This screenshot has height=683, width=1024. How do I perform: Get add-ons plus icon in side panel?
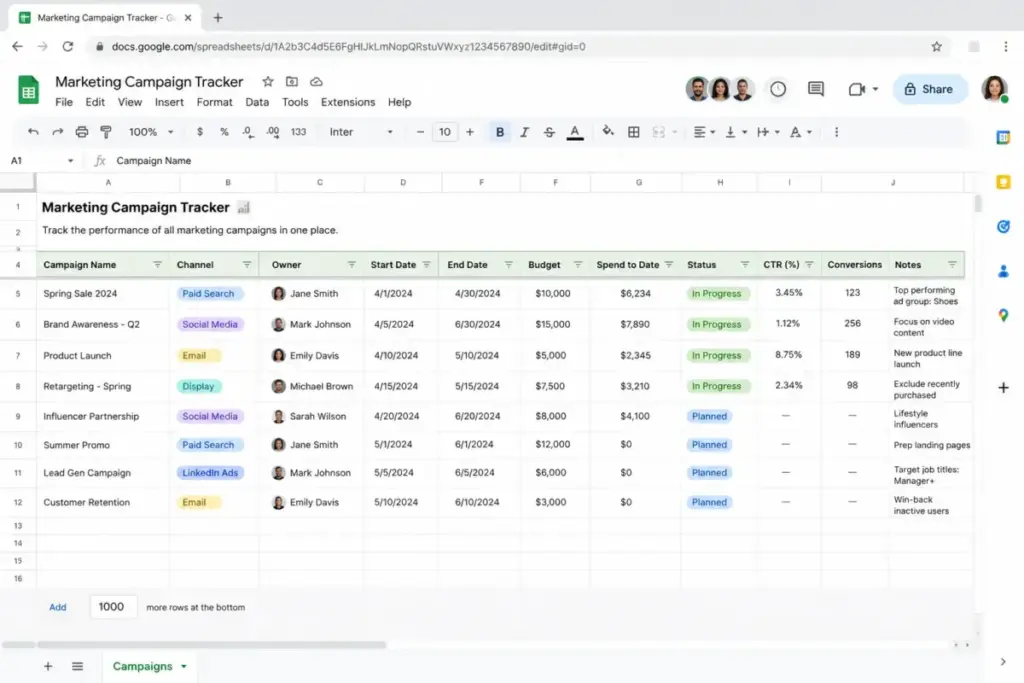click(x=1003, y=387)
